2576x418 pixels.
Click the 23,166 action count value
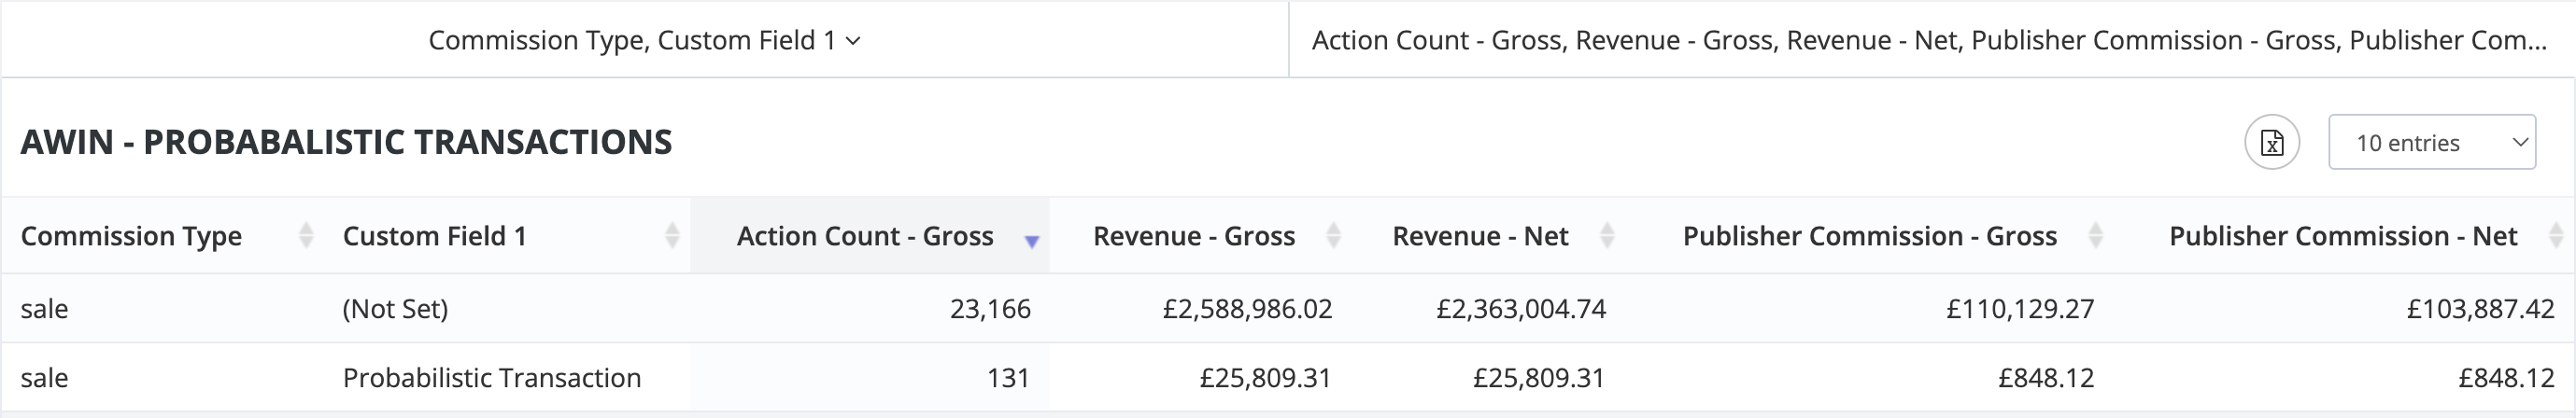pyautogui.click(x=990, y=309)
